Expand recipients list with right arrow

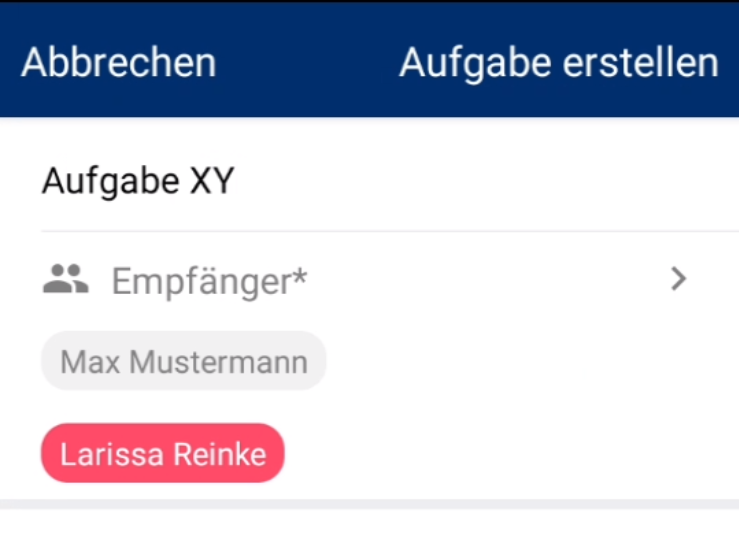[x=679, y=279]
